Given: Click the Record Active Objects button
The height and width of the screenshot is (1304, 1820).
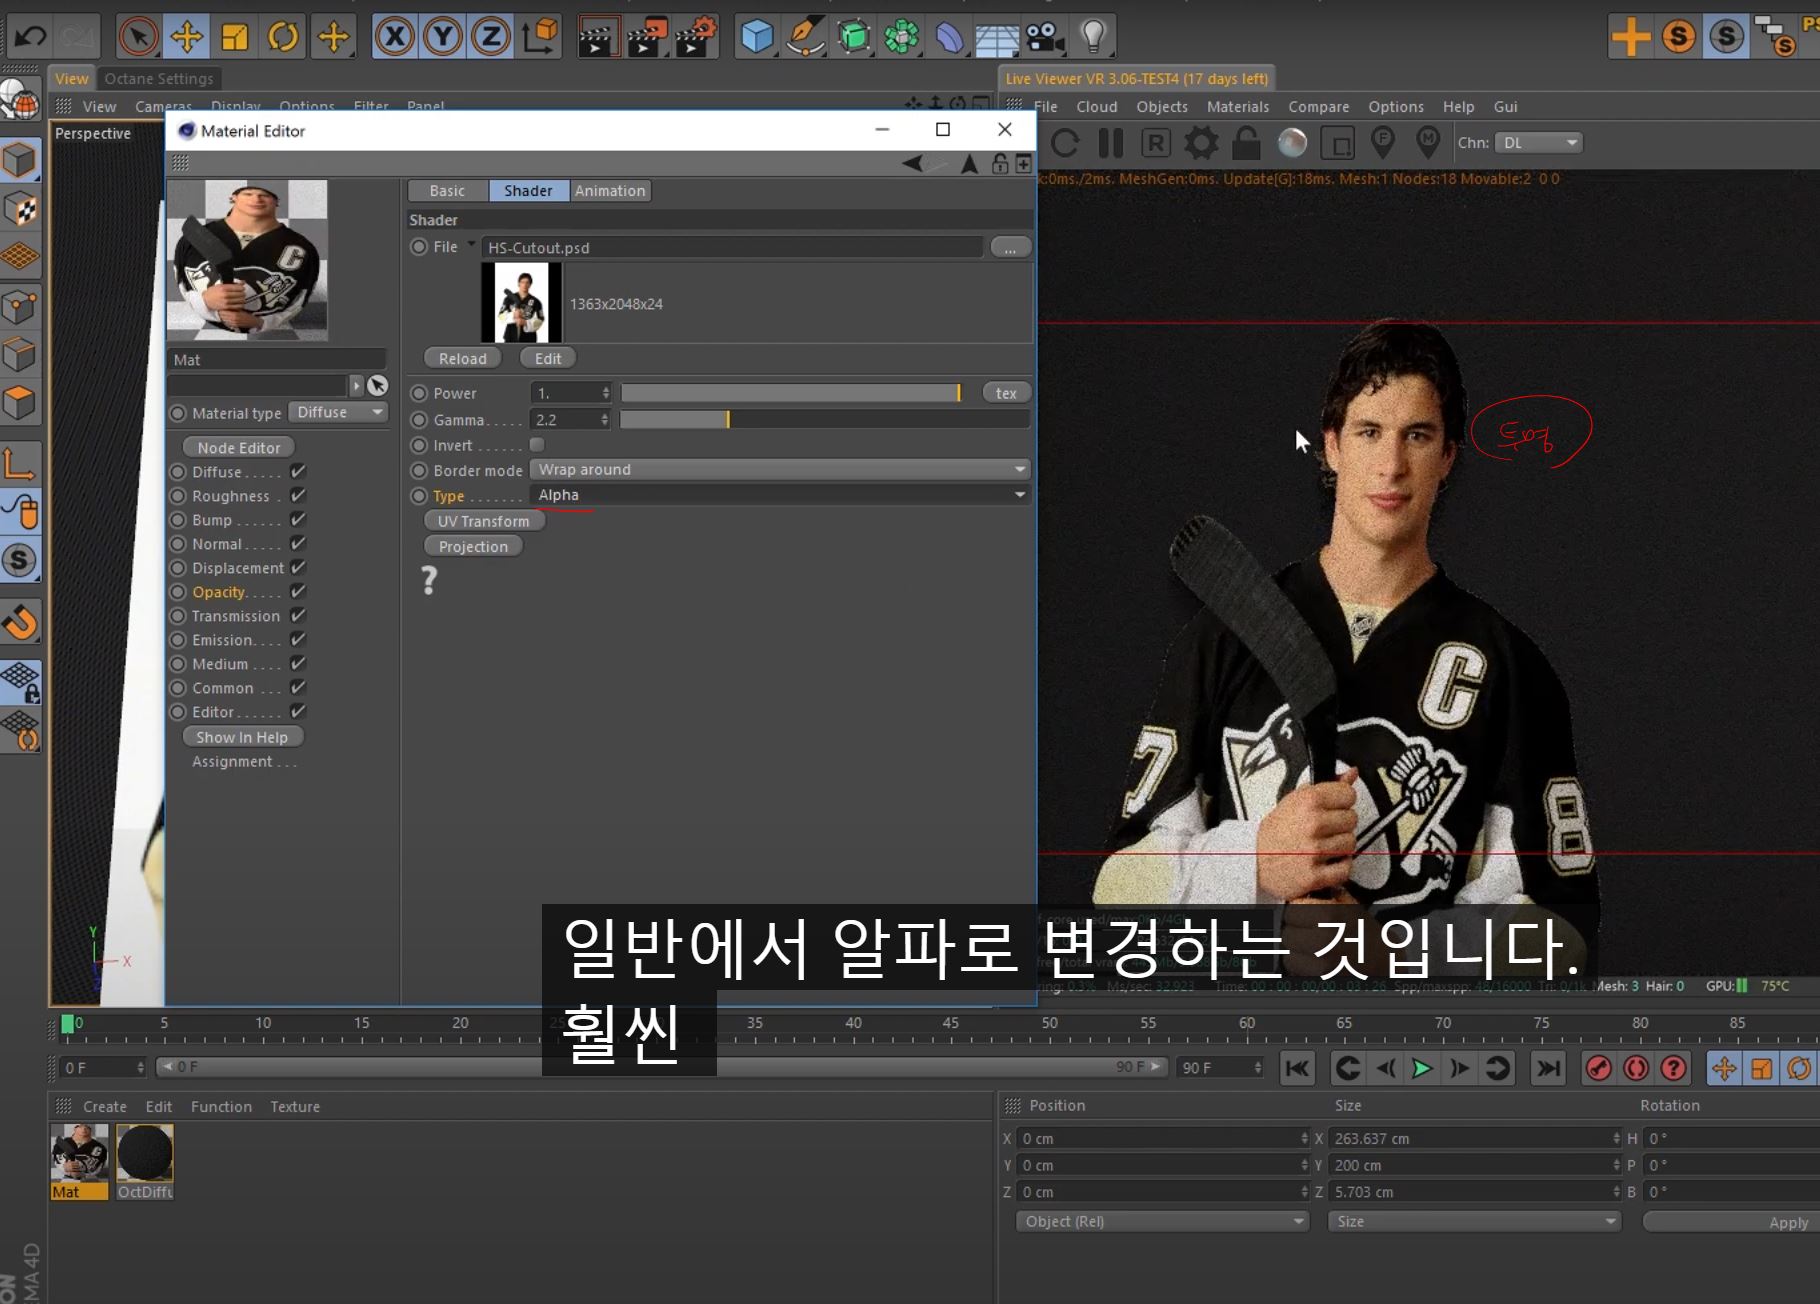Looking at the screenshot, I should pos(1599,1068).
